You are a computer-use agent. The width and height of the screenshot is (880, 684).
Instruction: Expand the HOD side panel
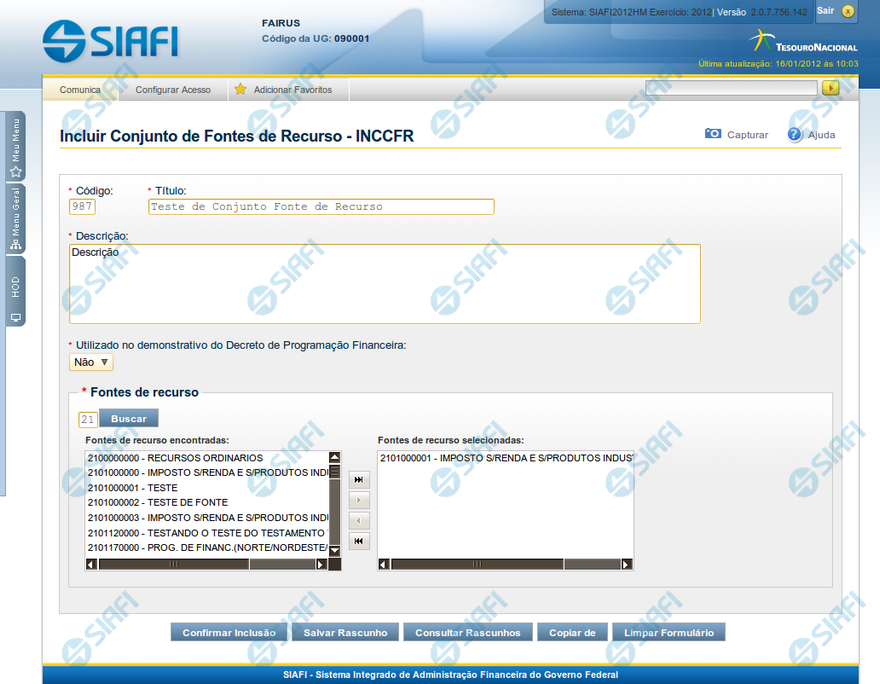click(x=15, y=291)
